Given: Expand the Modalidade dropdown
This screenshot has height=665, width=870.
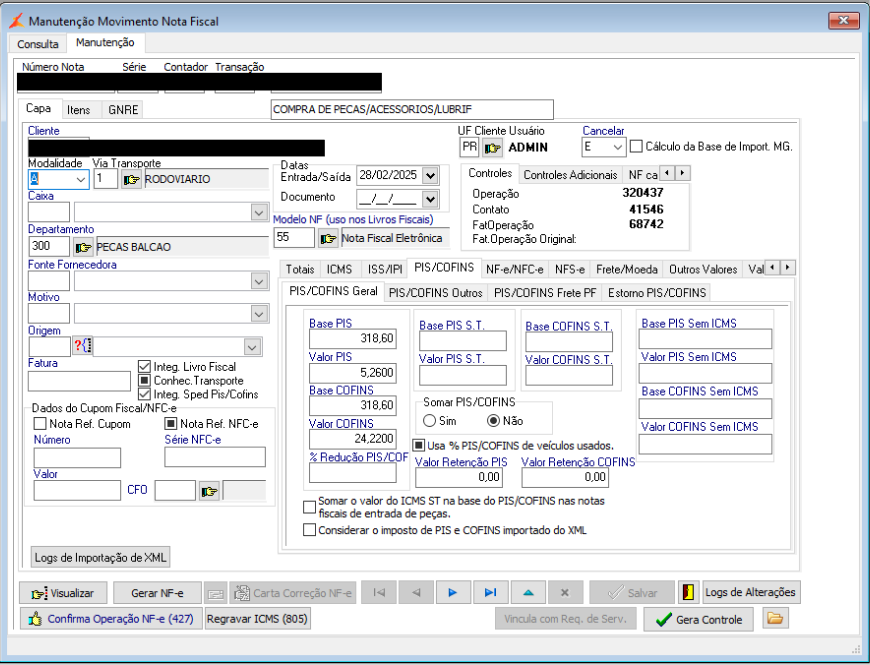Looking at the screenshot, I should 80,180.
